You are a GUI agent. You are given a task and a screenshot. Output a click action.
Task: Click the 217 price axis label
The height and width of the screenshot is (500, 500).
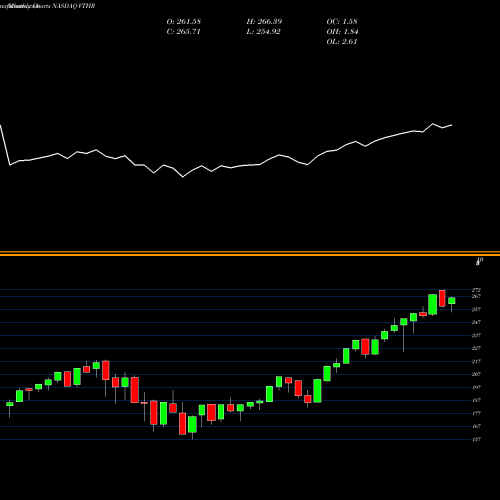coord(476,361)
